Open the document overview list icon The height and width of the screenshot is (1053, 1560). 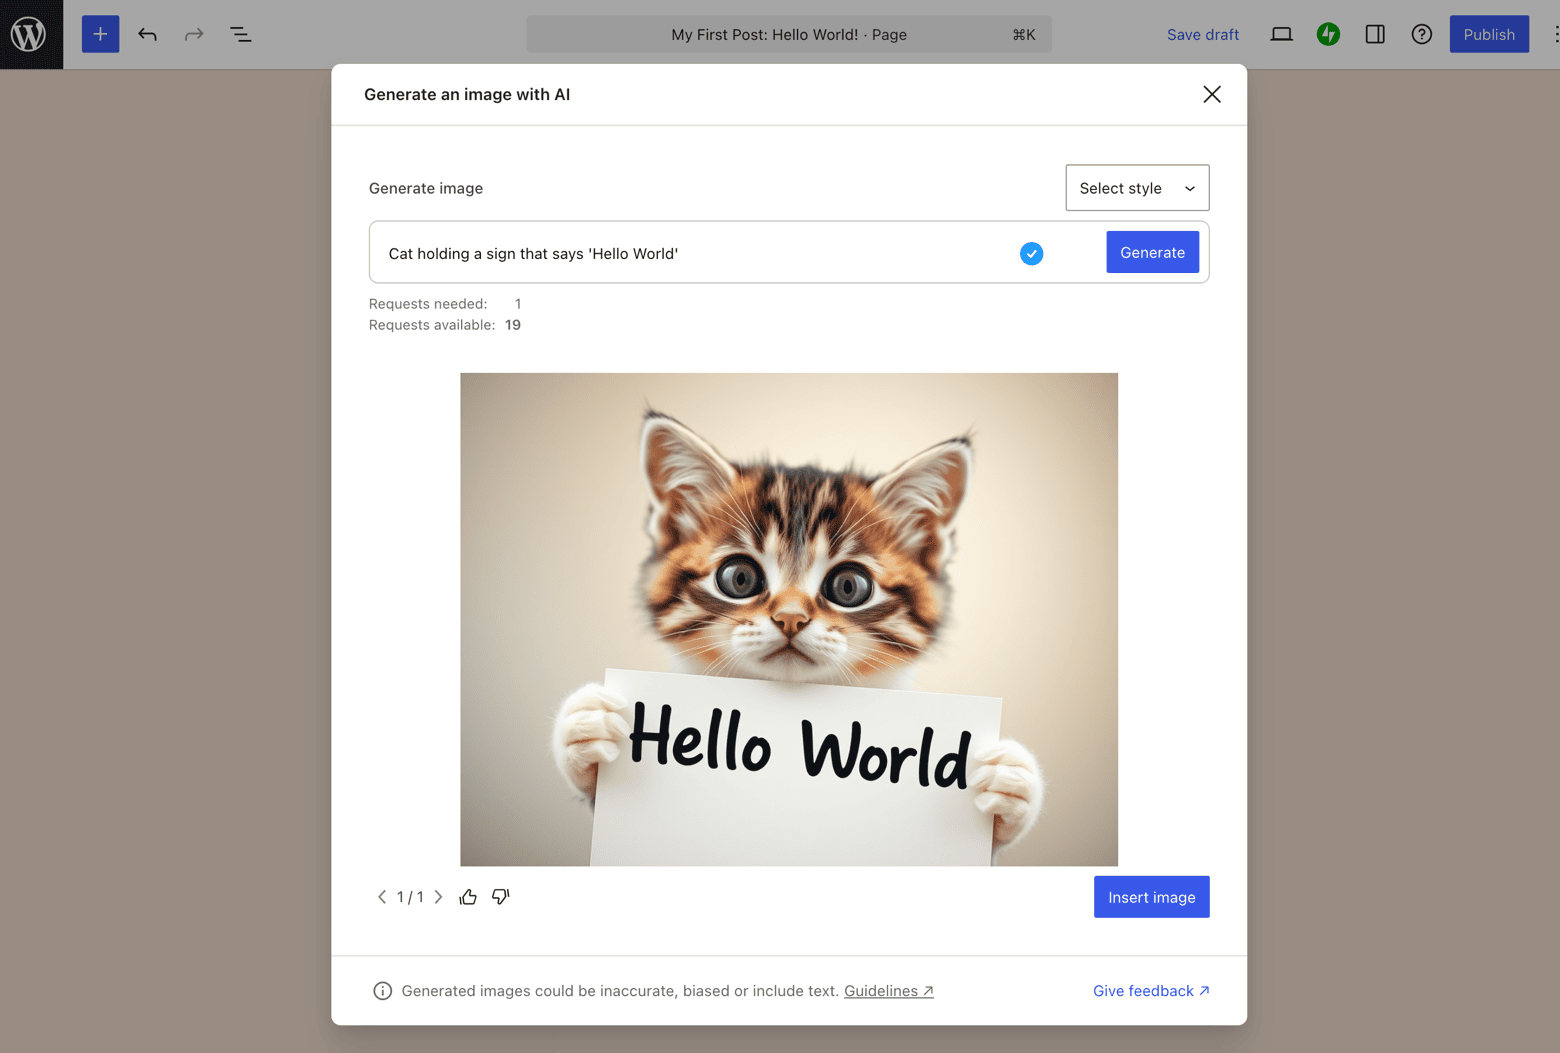[x=241, y=34]
